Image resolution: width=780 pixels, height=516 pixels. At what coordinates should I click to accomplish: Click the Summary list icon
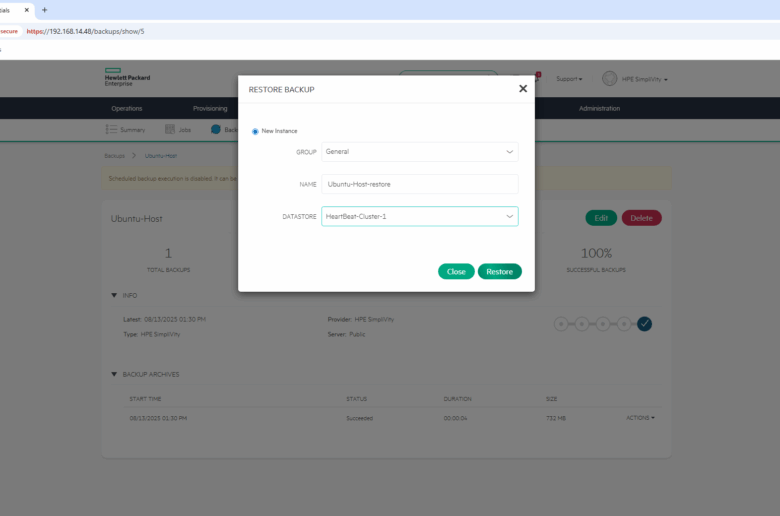[111, 129]
